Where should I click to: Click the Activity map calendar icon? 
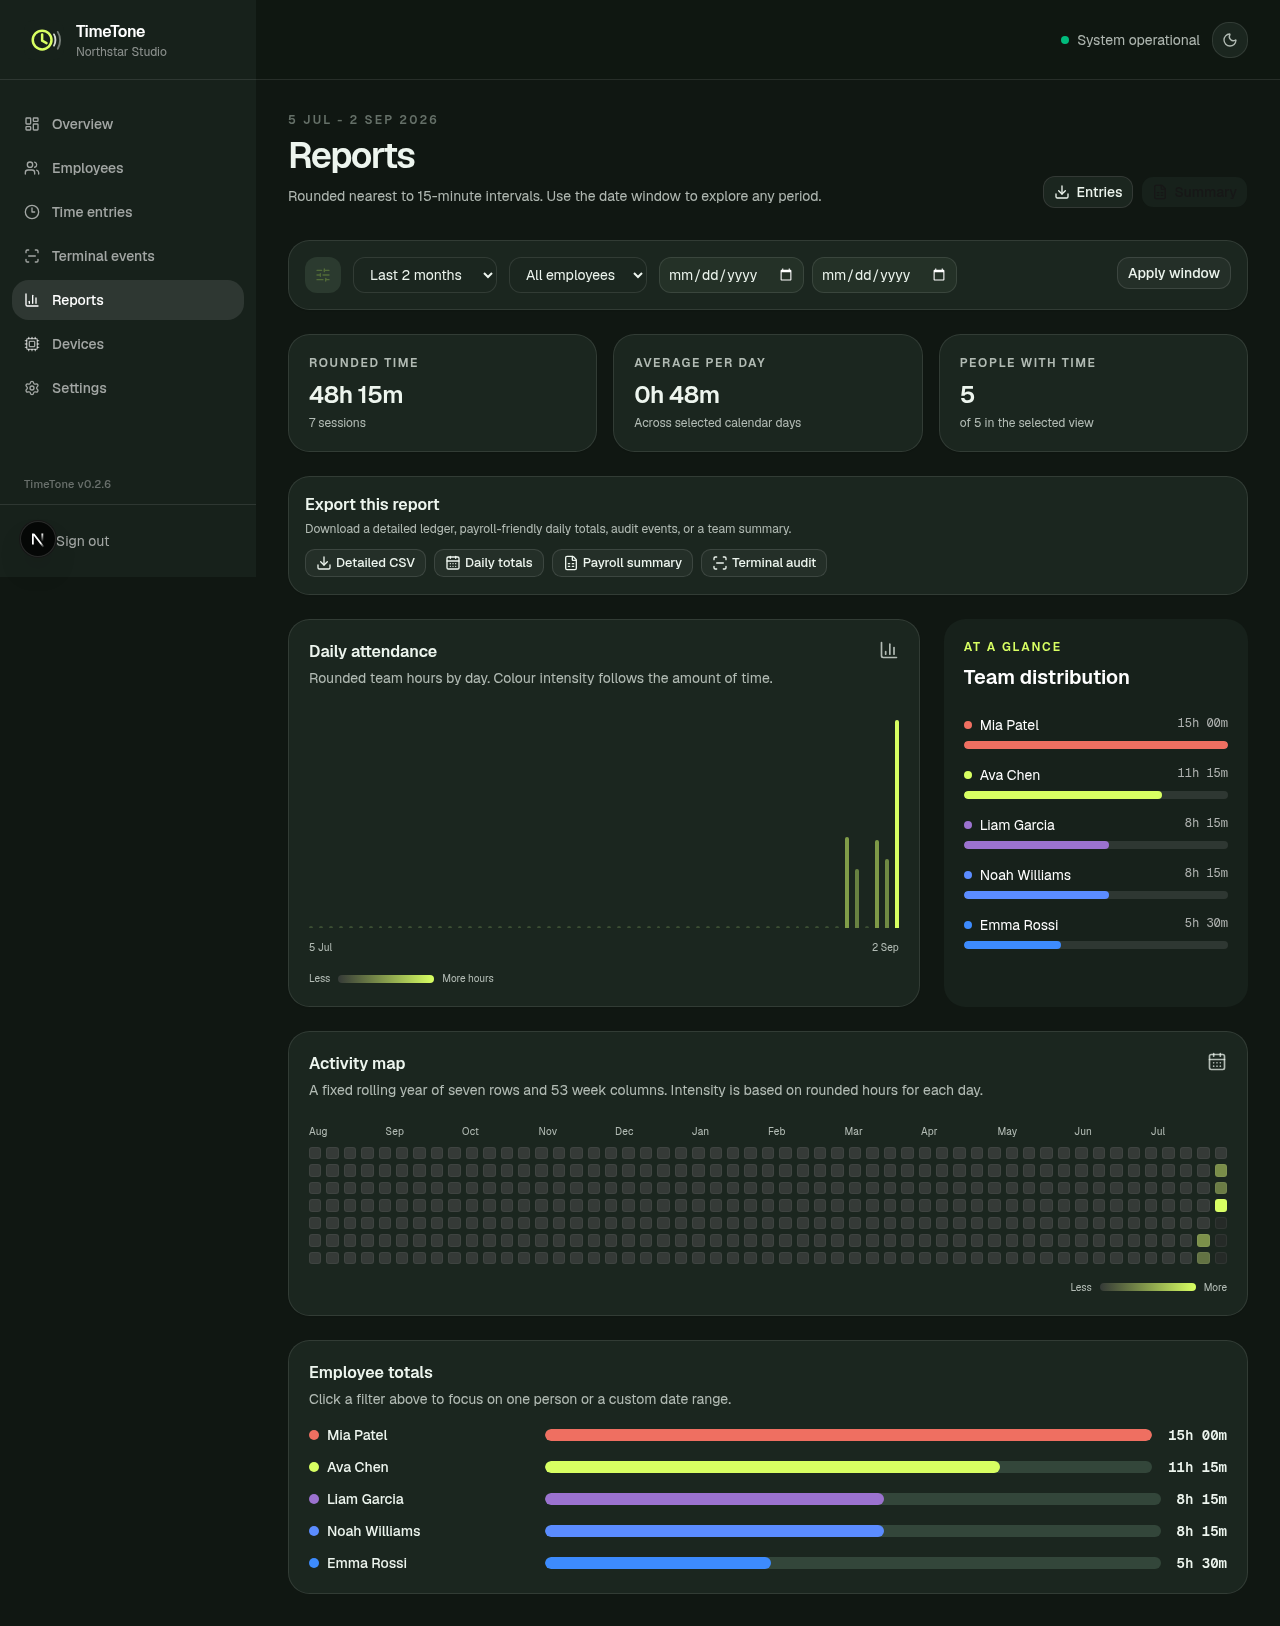click(1217, 1062)
